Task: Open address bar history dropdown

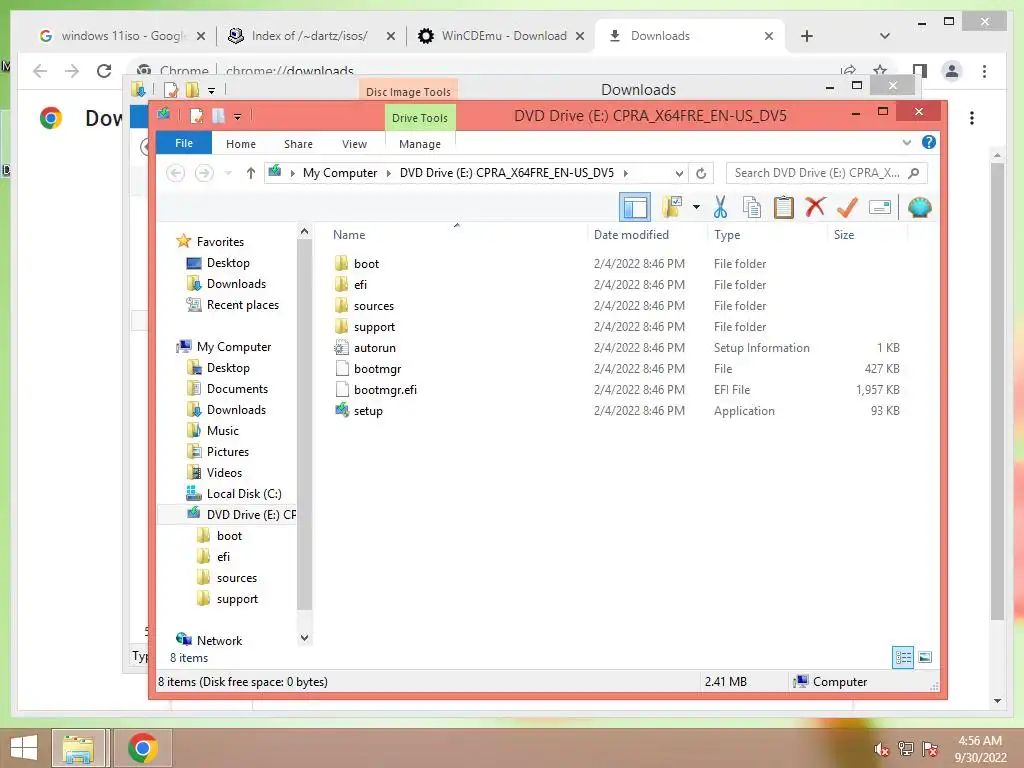Action: [x=679, y=173]
